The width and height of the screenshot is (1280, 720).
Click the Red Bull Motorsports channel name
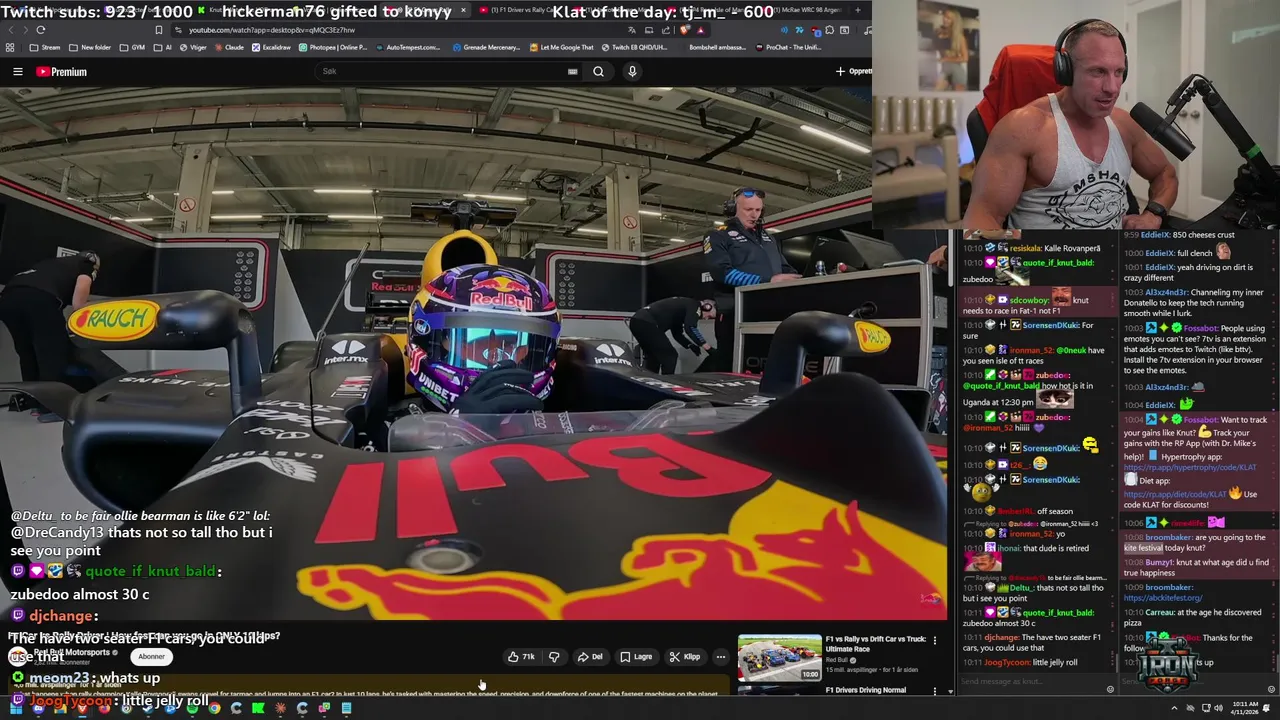[x=70, y=652]
